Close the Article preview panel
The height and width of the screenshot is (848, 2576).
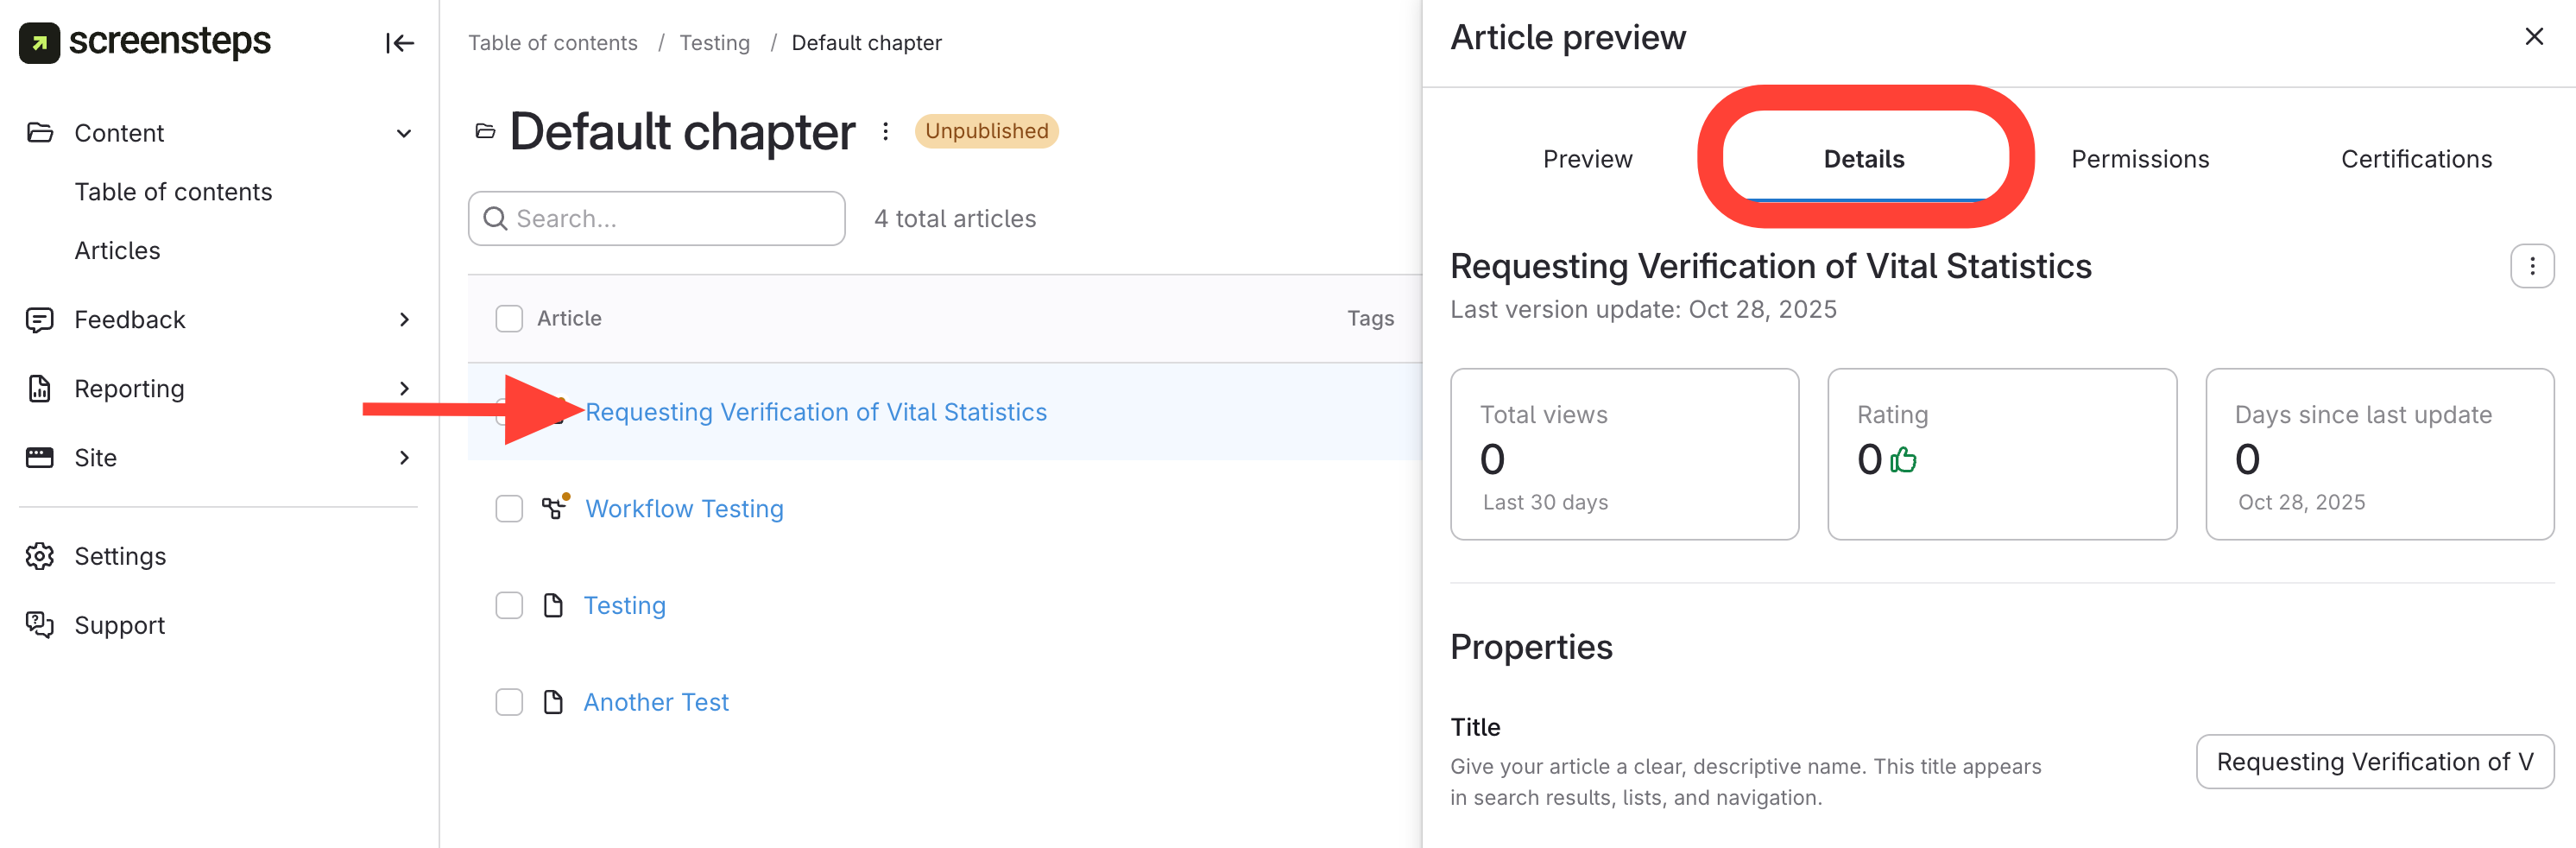point(2533,37)
